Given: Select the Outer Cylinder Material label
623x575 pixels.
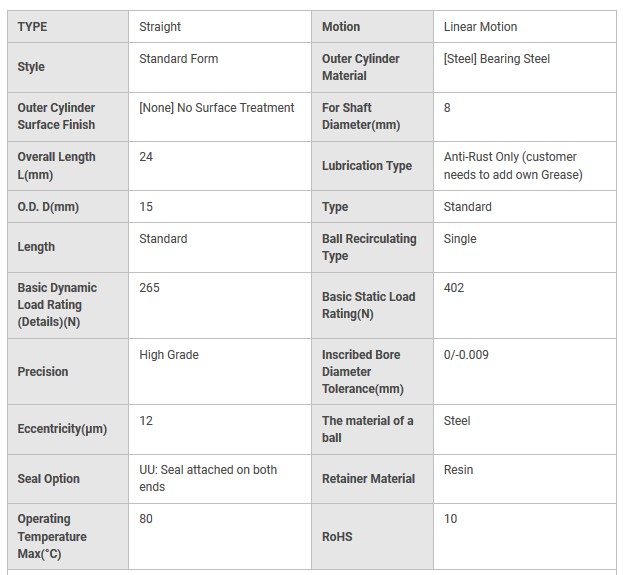Looking at the screenshot, I should coord(360,67).
